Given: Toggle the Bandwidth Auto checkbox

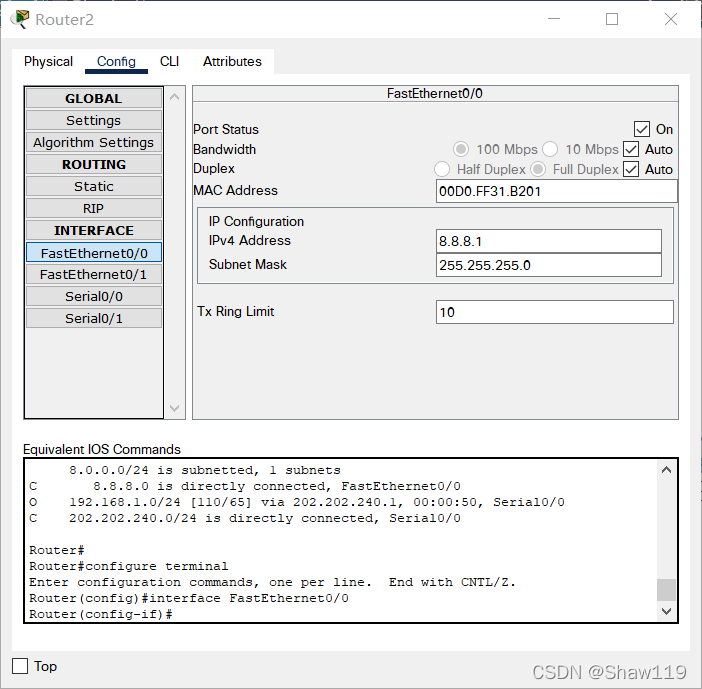Looking at the screenshot, I should 631,149.
